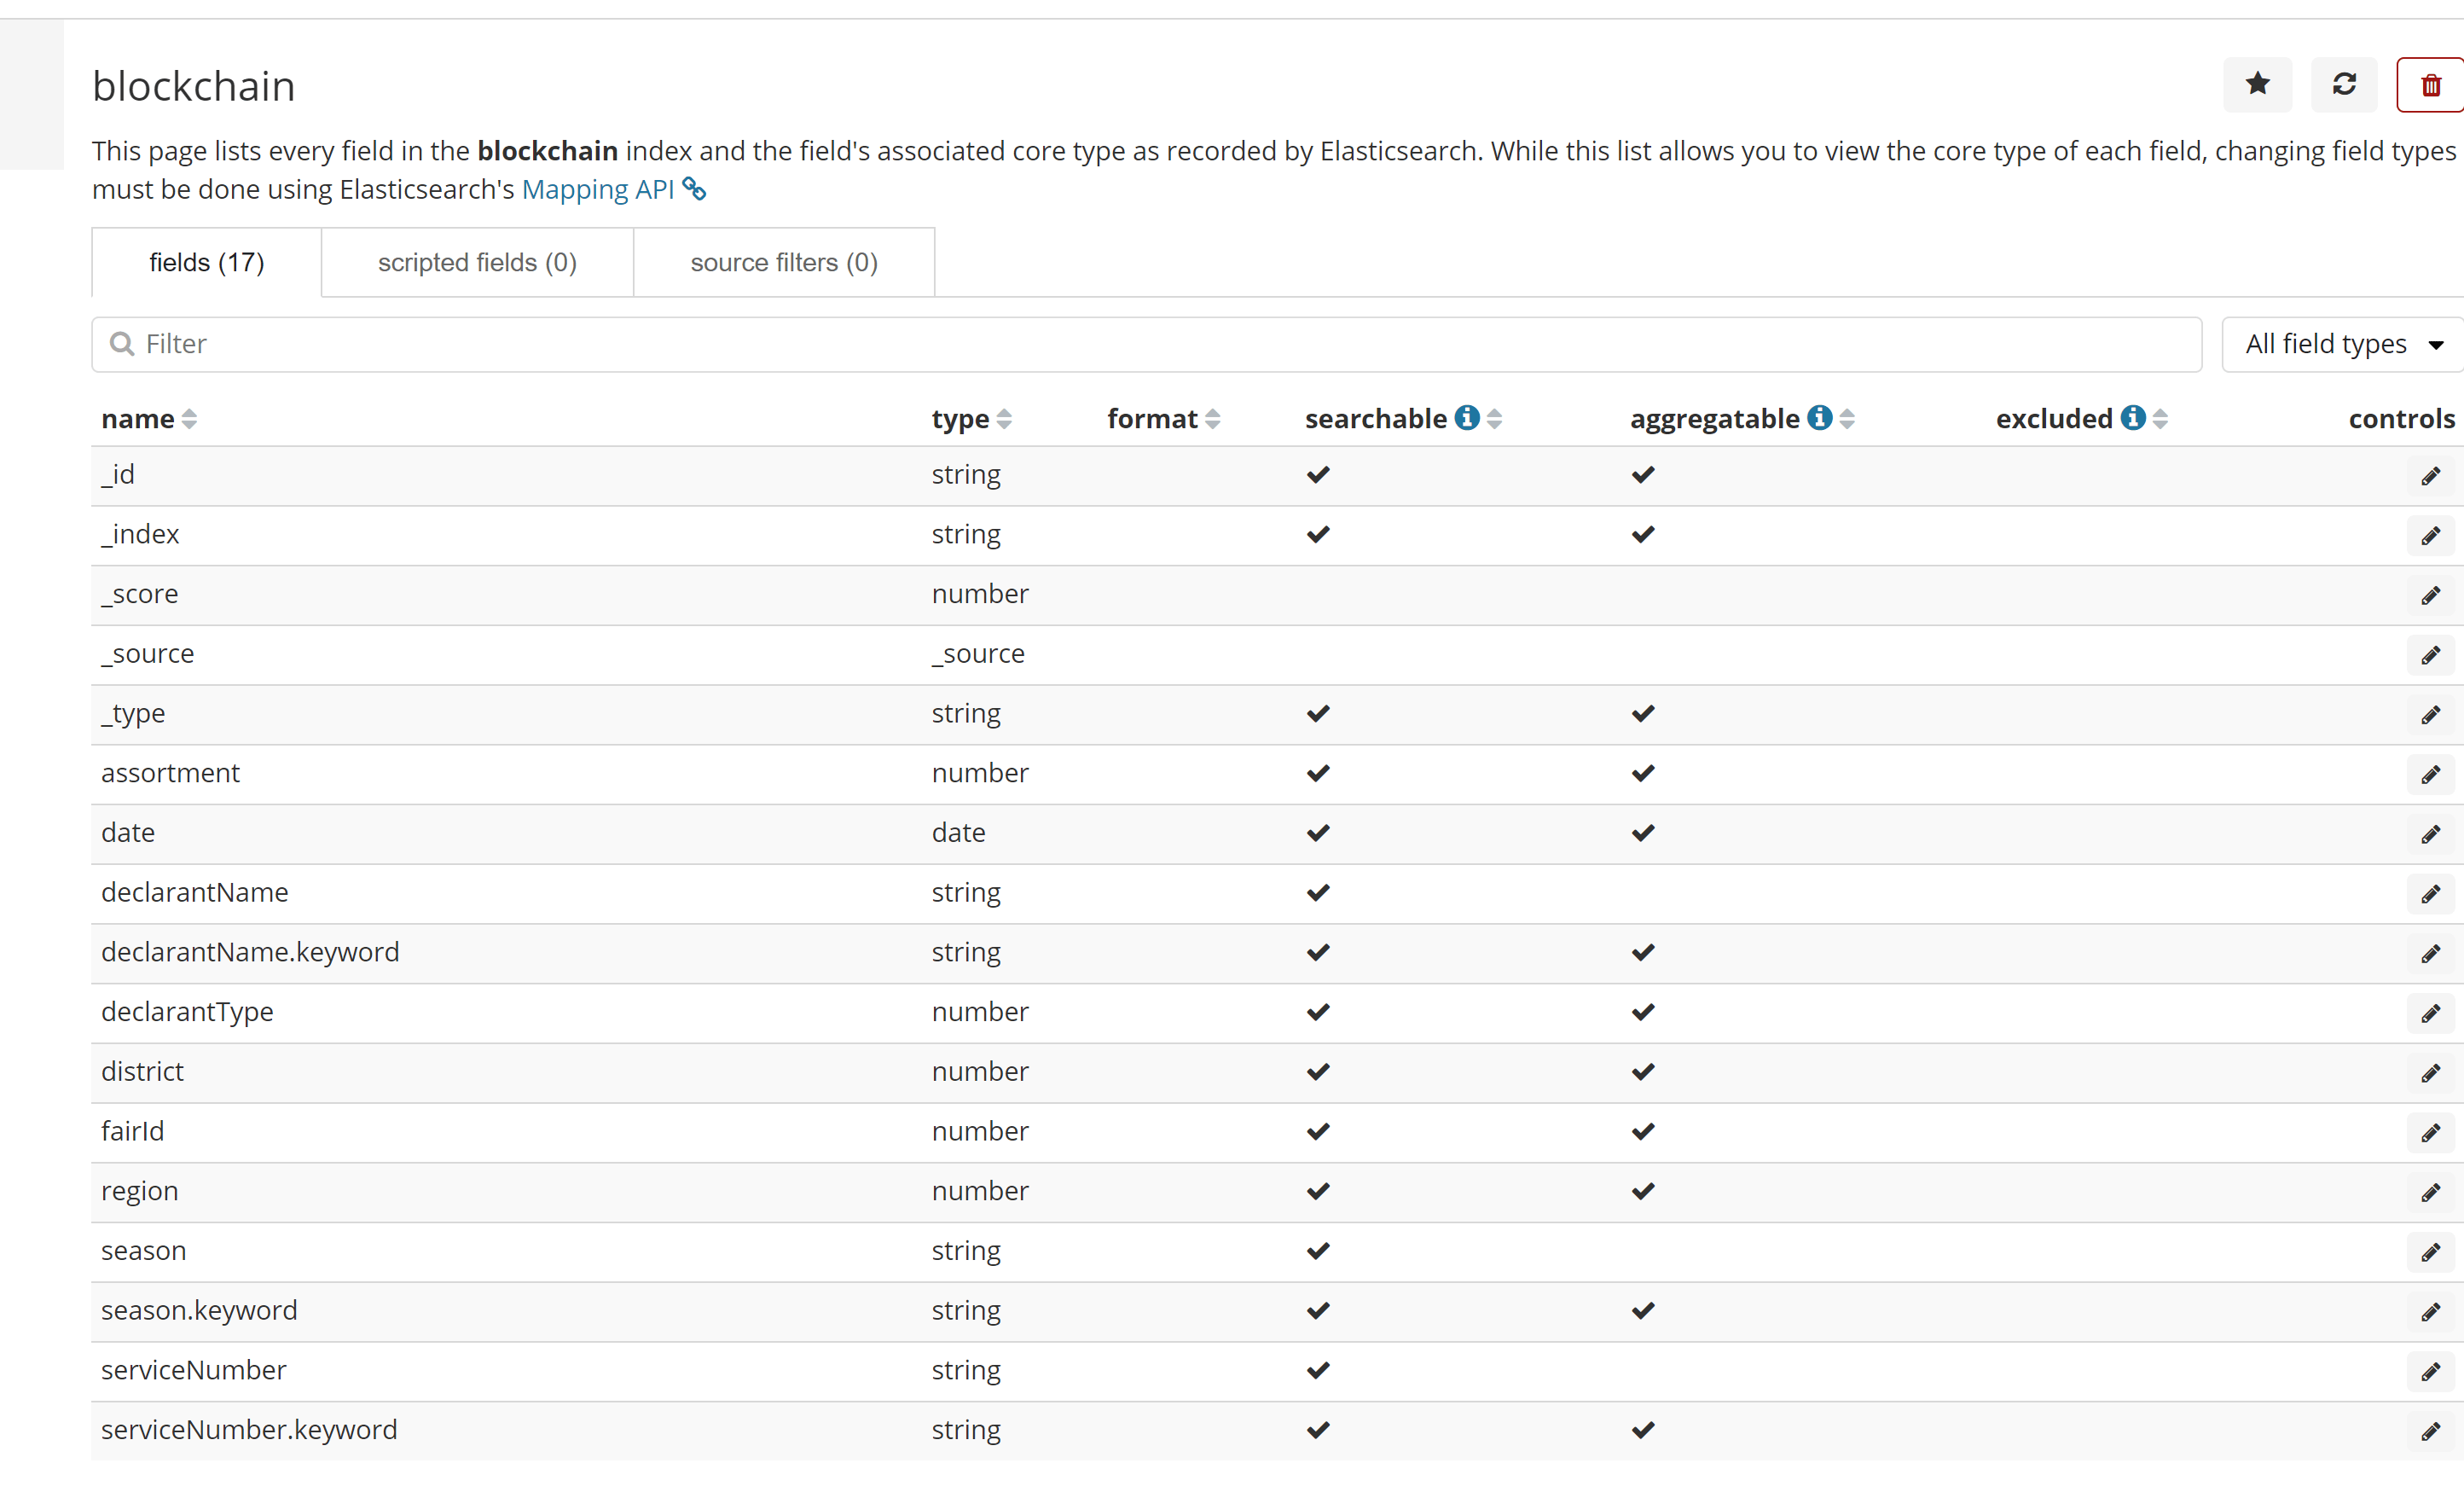Sort by searchable column arrows
This screenshot has height=1498, width=2464.
tap(1494, 419)
